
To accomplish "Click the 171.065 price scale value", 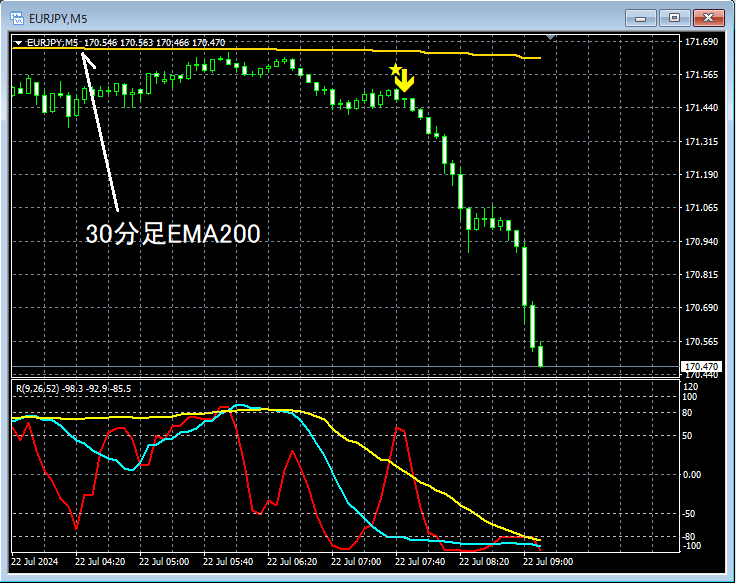I will coord(701,208).
